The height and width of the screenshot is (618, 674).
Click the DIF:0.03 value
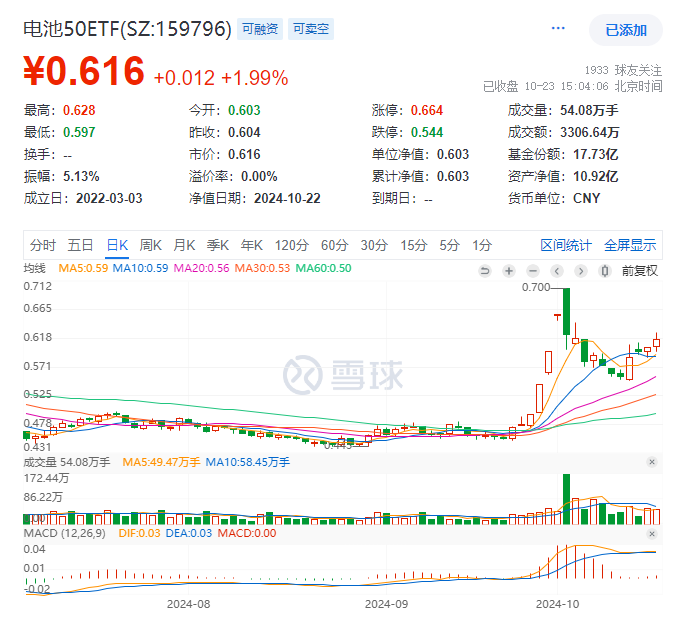[x=139, y=533]
